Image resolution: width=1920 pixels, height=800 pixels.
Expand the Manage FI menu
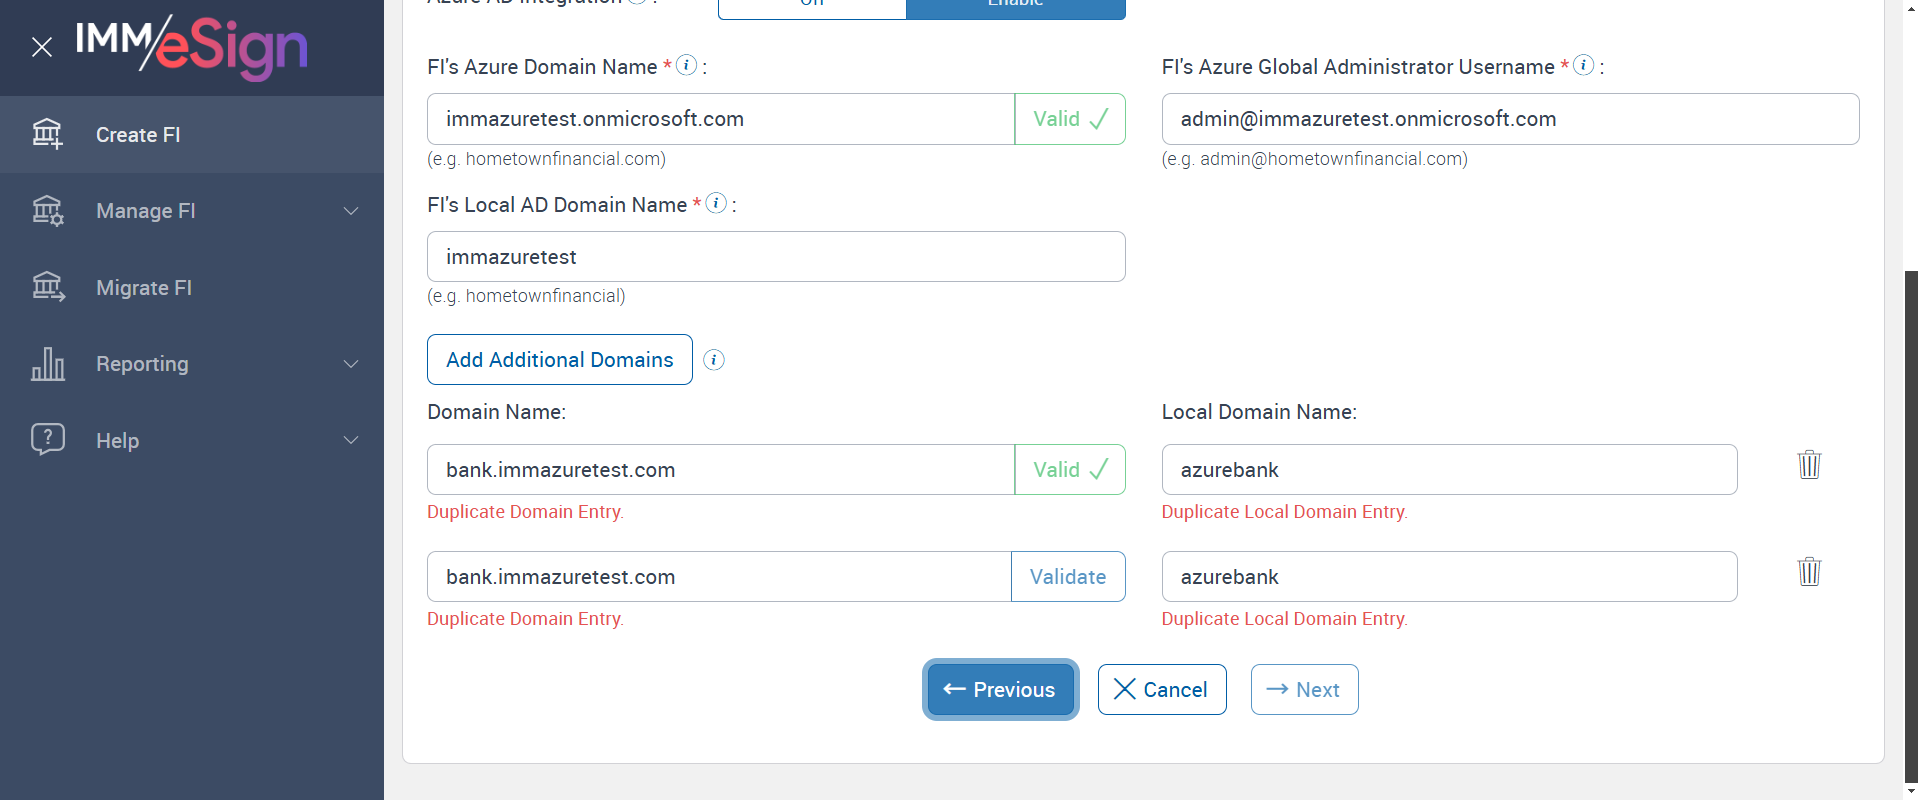pyautogui.click(x=351, y=211)
